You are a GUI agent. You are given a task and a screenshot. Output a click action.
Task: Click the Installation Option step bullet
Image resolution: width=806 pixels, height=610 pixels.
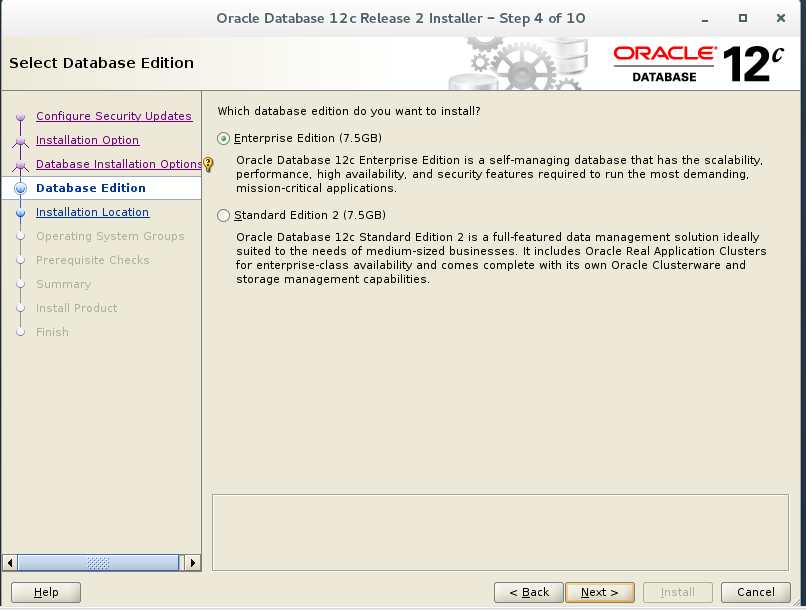(21, 140)
